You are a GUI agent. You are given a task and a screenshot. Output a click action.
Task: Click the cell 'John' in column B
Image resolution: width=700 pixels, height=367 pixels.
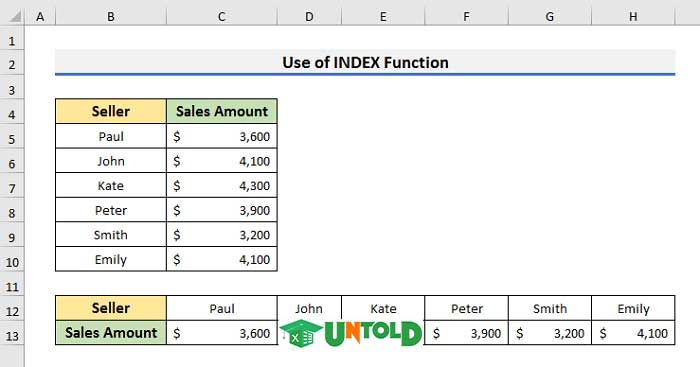pyautogui.click(x=111, y=161)
